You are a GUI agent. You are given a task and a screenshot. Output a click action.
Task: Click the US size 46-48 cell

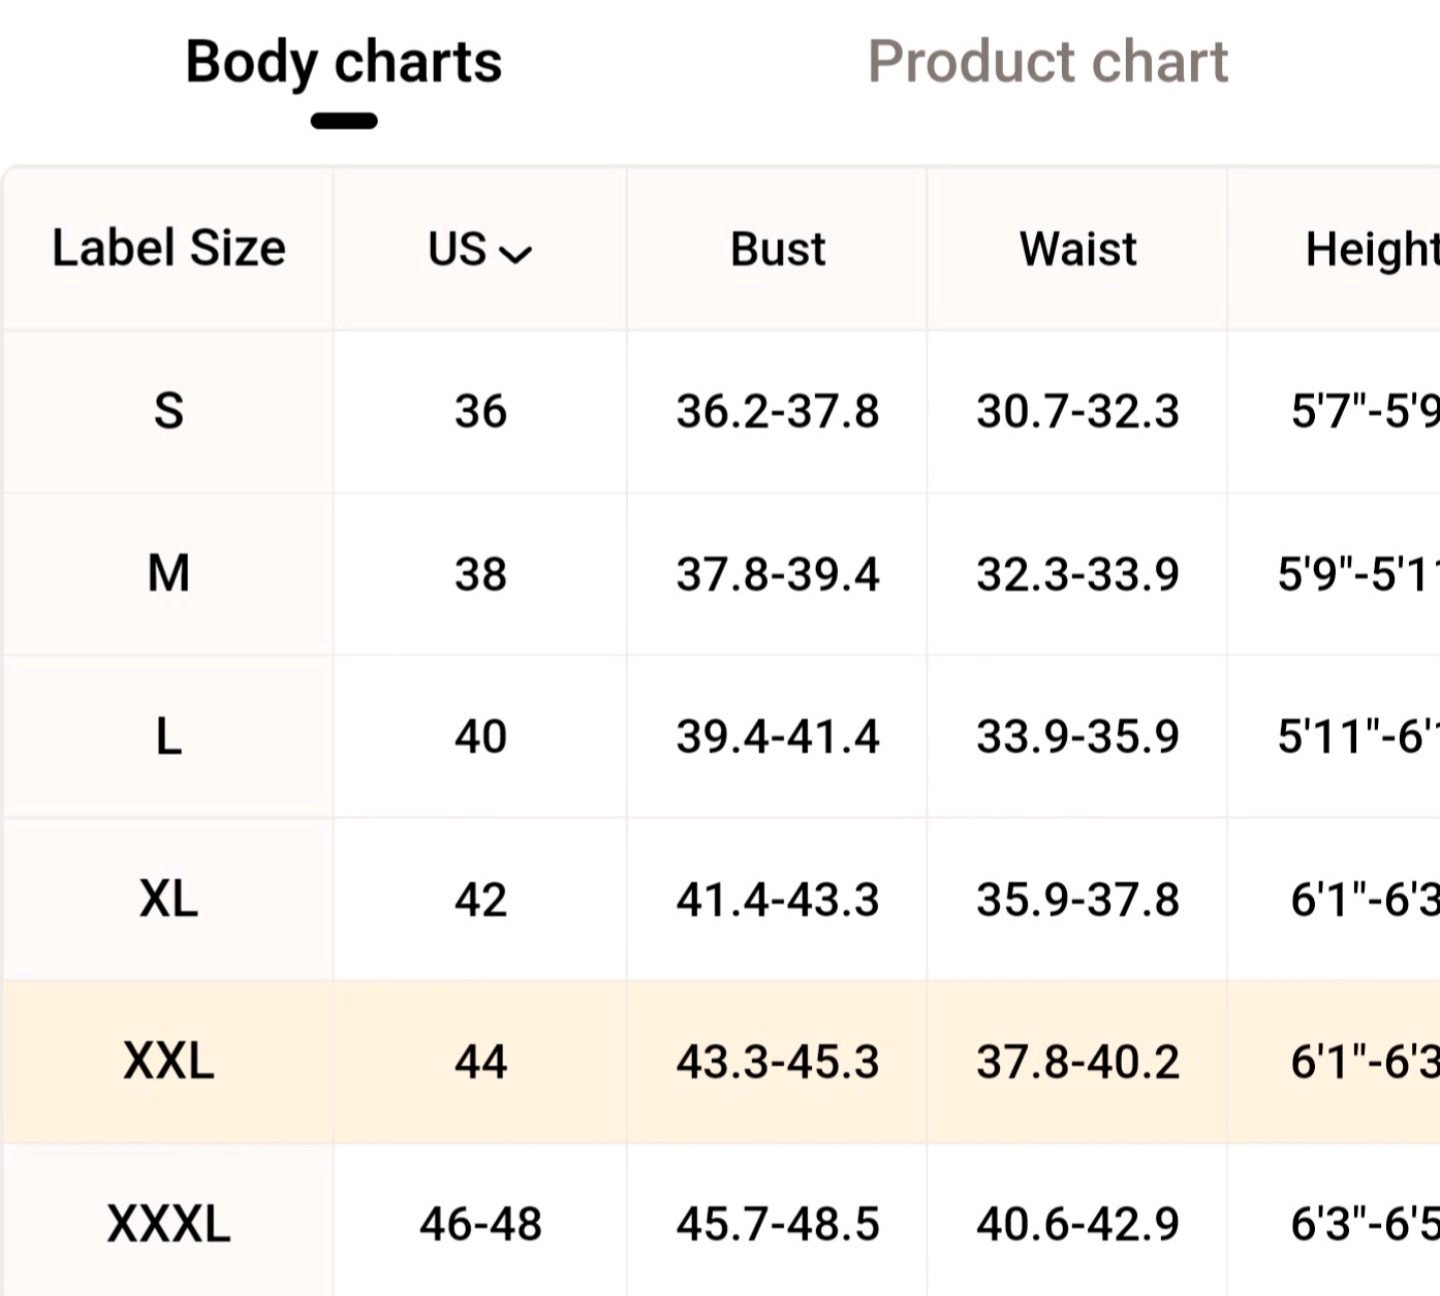point(480,1223)
